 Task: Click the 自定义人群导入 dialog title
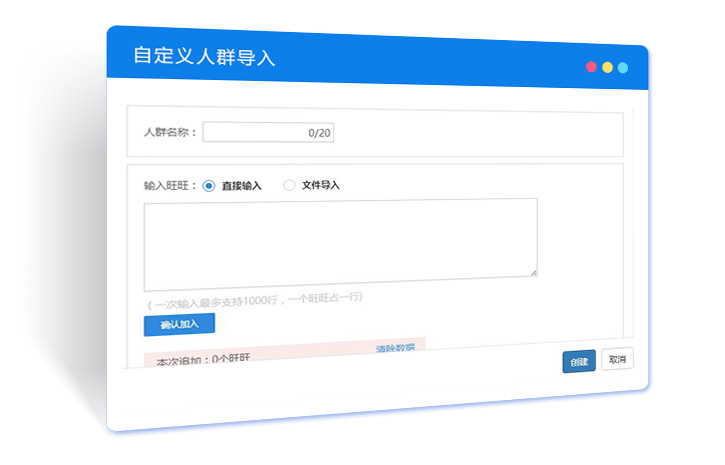coord(204,56)
